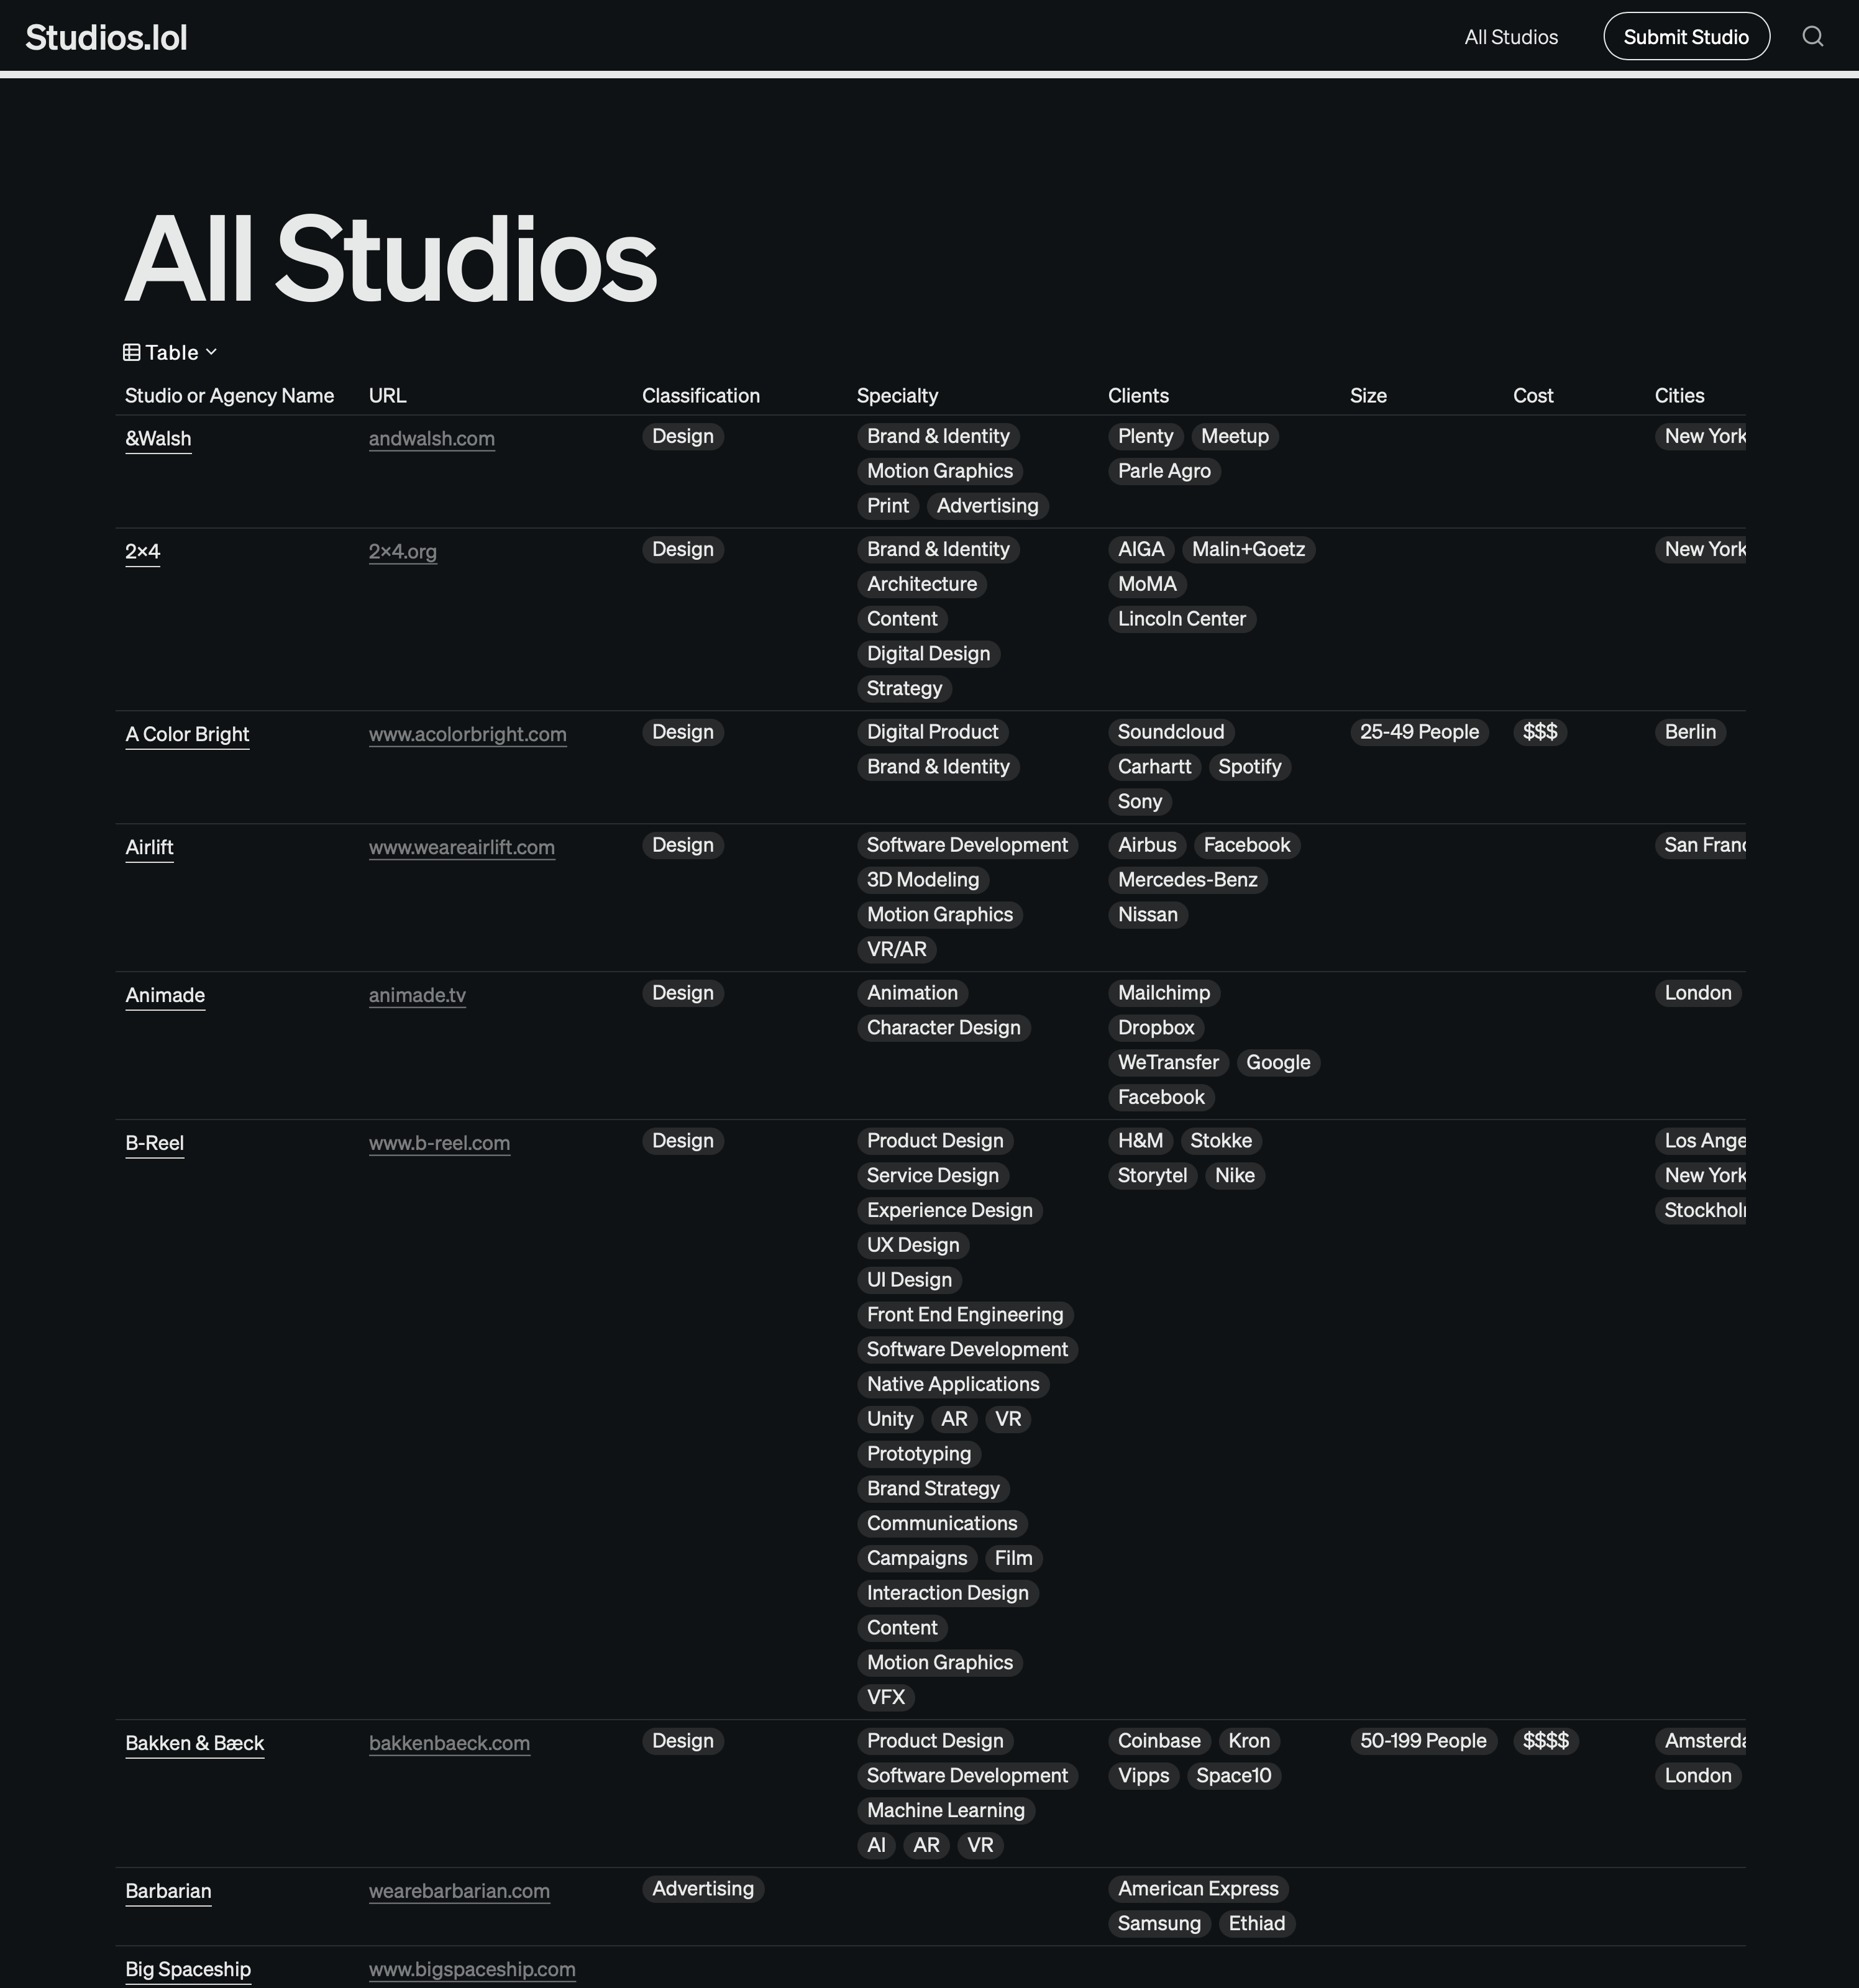1859x1988 pixels.
Task: Click the $$$$ cost tag for Bakken & Bæck
Action: coord(1546,1741)
